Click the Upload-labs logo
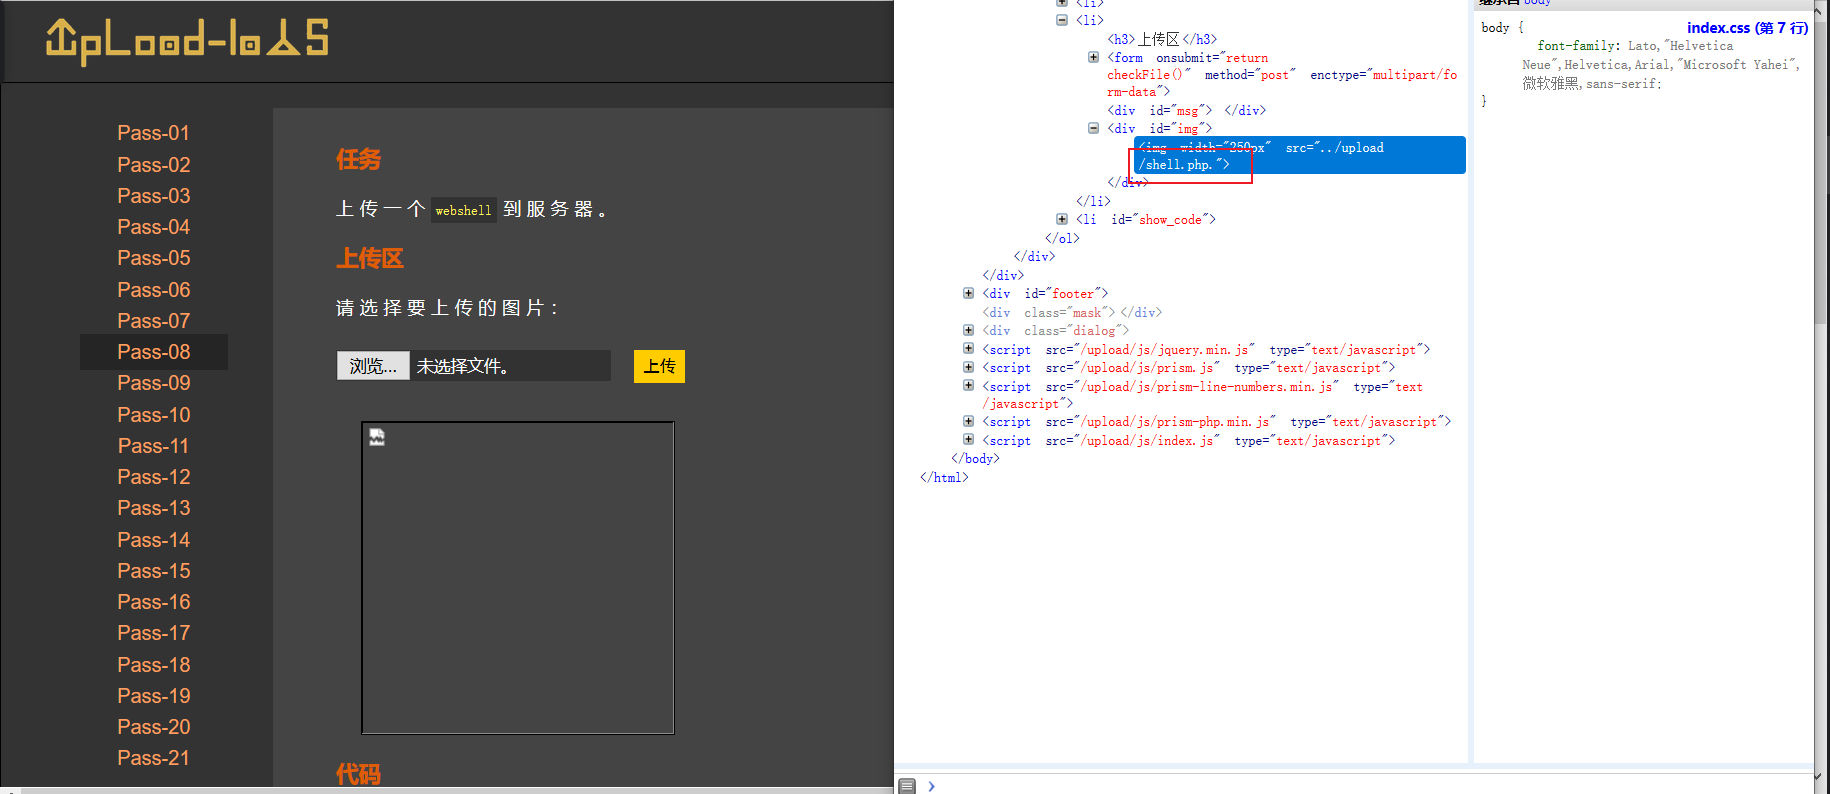Screen dimensions: 1830x794 point(187,41)
